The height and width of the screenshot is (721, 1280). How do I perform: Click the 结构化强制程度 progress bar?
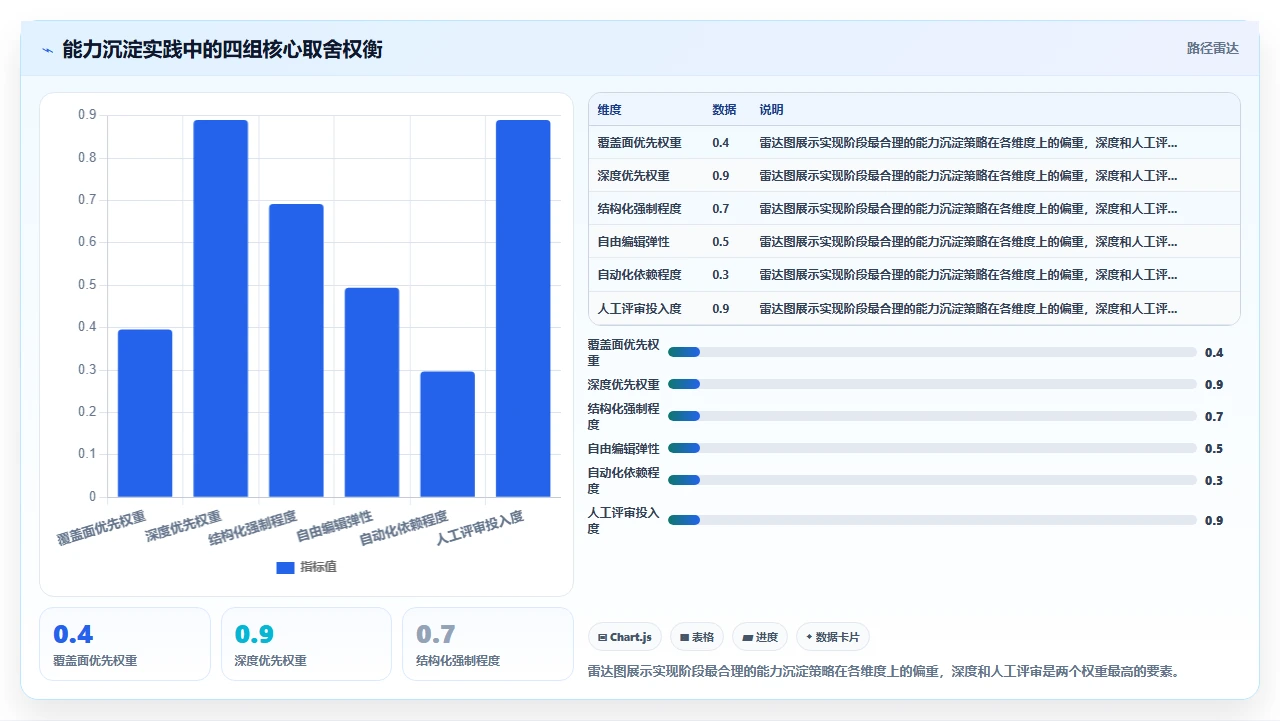pyautogui.click(x=932, y=416)
